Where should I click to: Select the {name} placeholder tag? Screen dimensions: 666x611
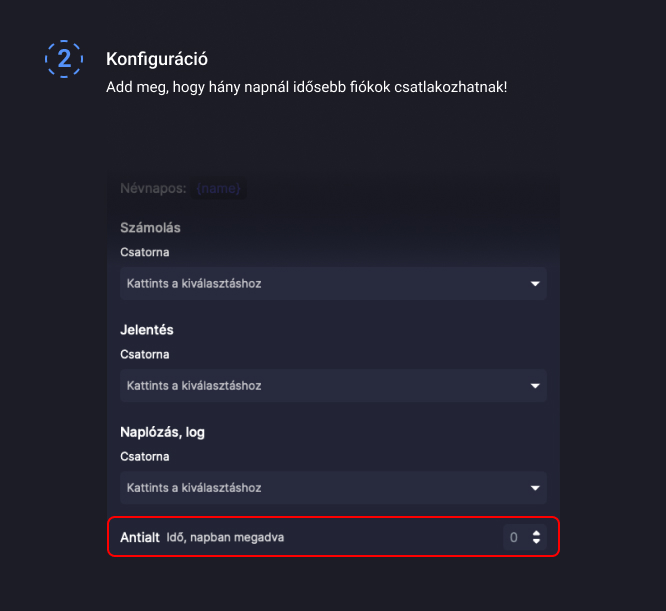pyautogui.click(x=219, y=188)
